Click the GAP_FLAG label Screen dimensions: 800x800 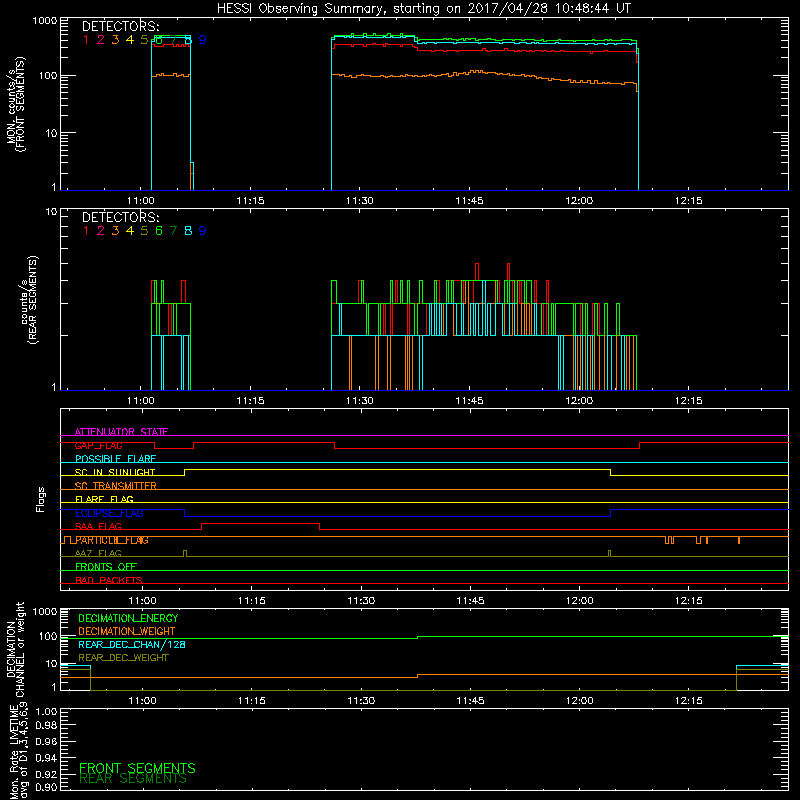98,445
